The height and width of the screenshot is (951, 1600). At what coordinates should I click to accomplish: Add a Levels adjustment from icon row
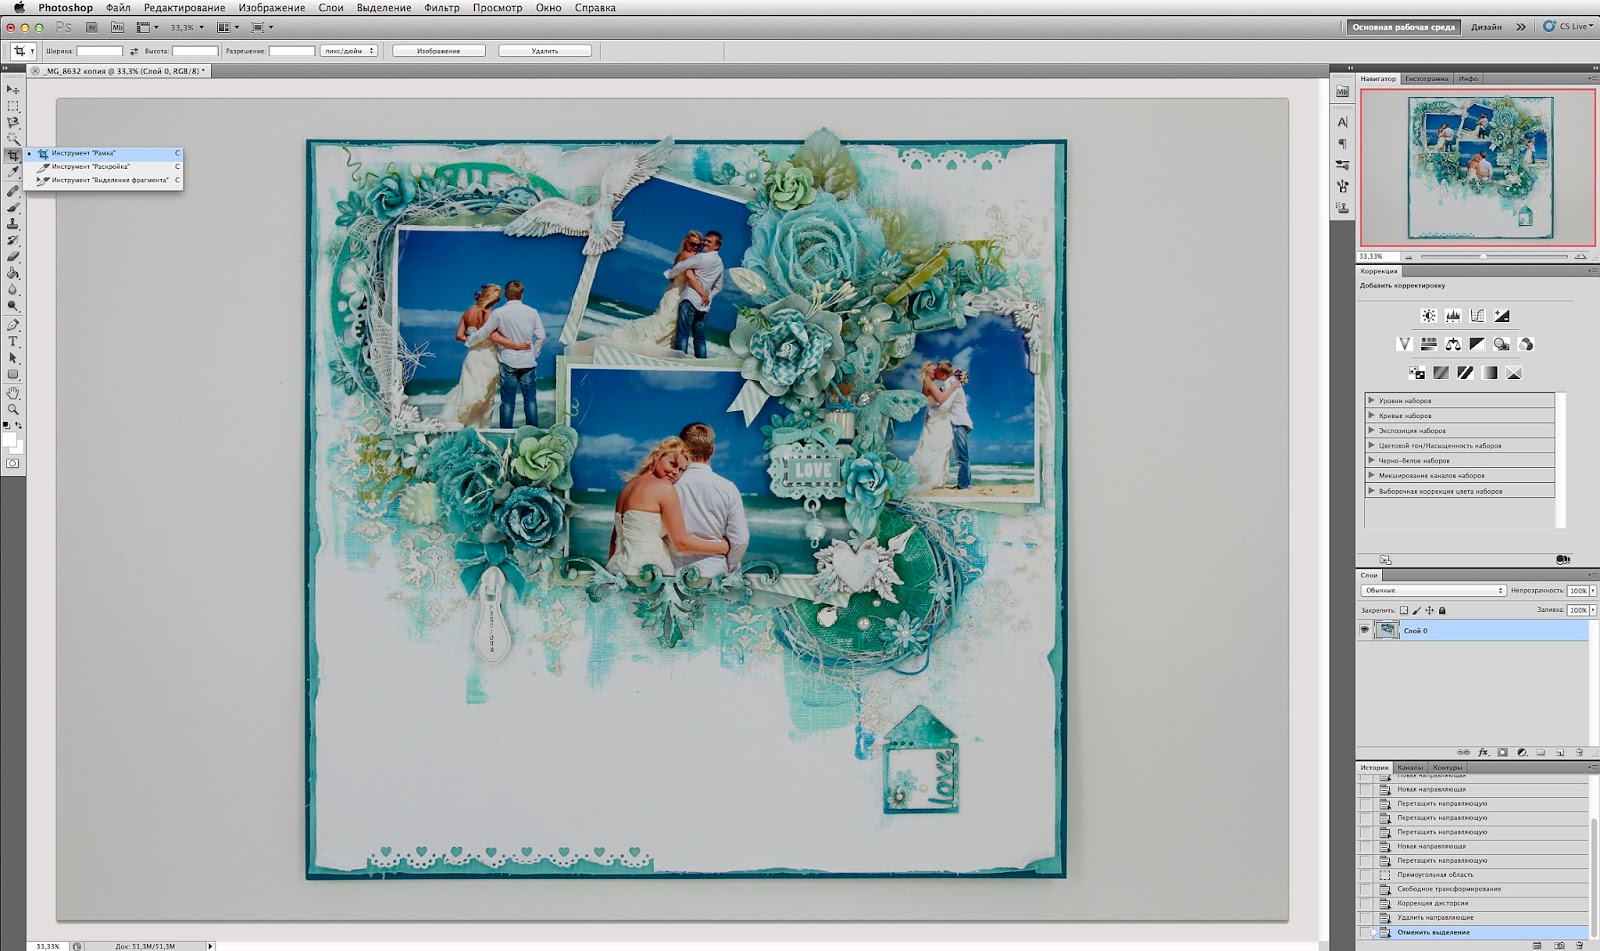click(1453, 316)
